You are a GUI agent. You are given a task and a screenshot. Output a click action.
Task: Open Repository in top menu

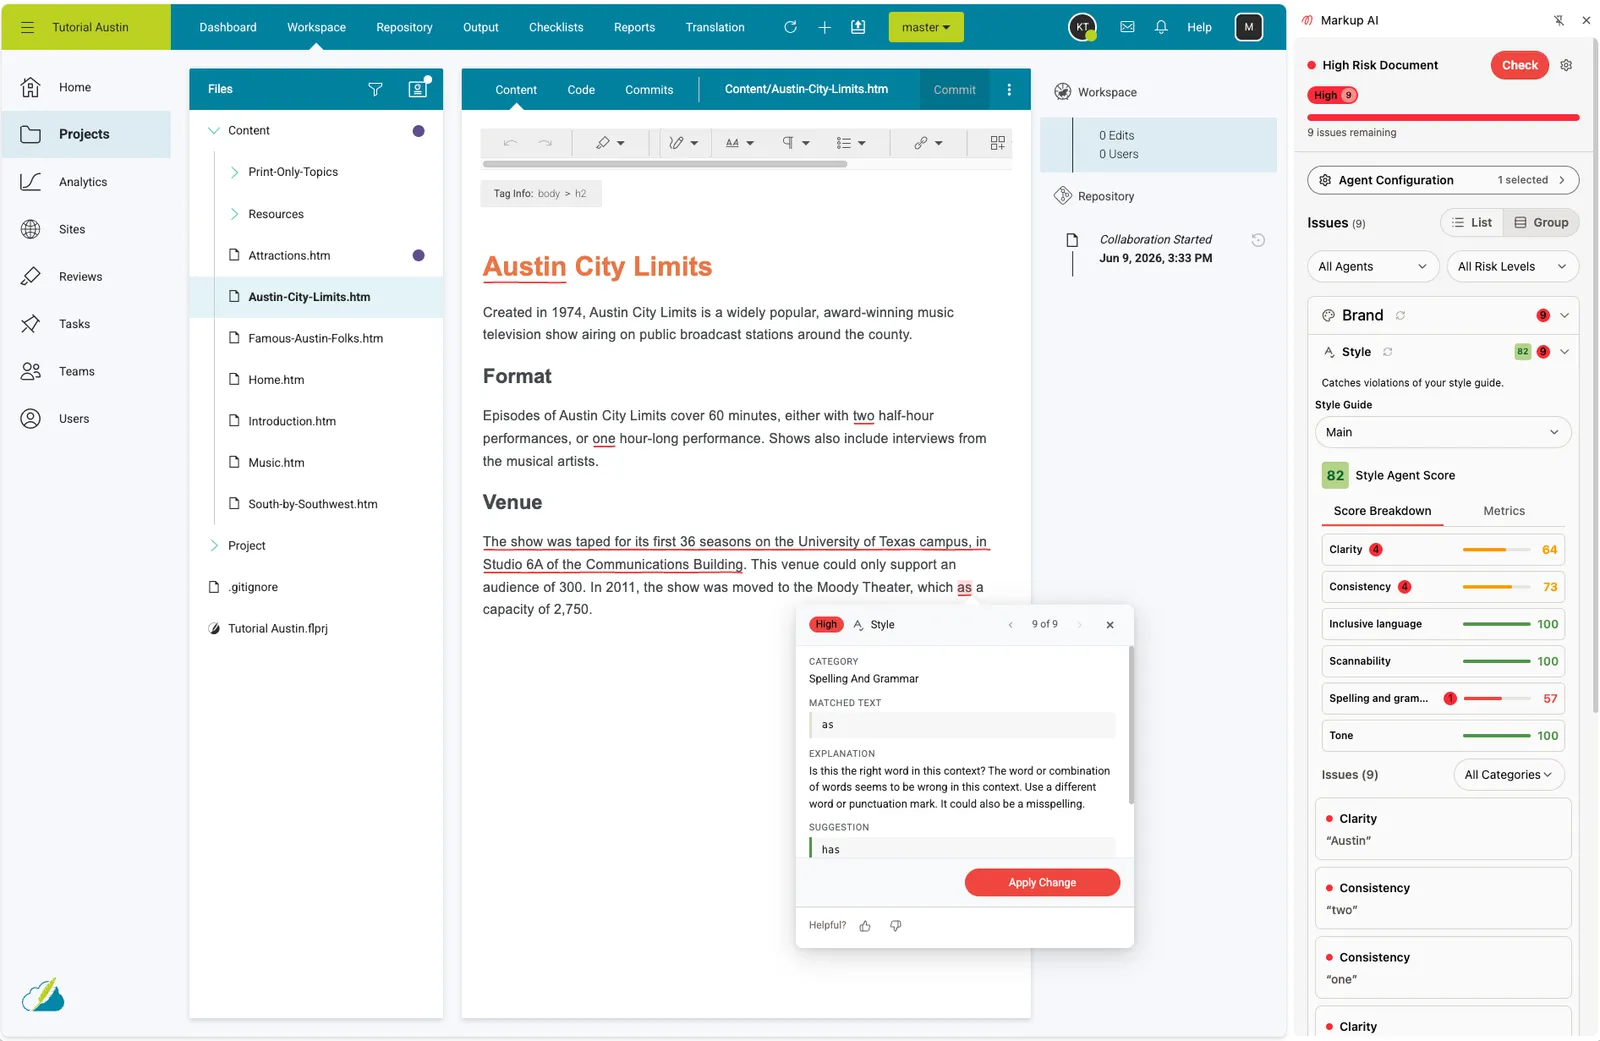[x=404, y=27]
